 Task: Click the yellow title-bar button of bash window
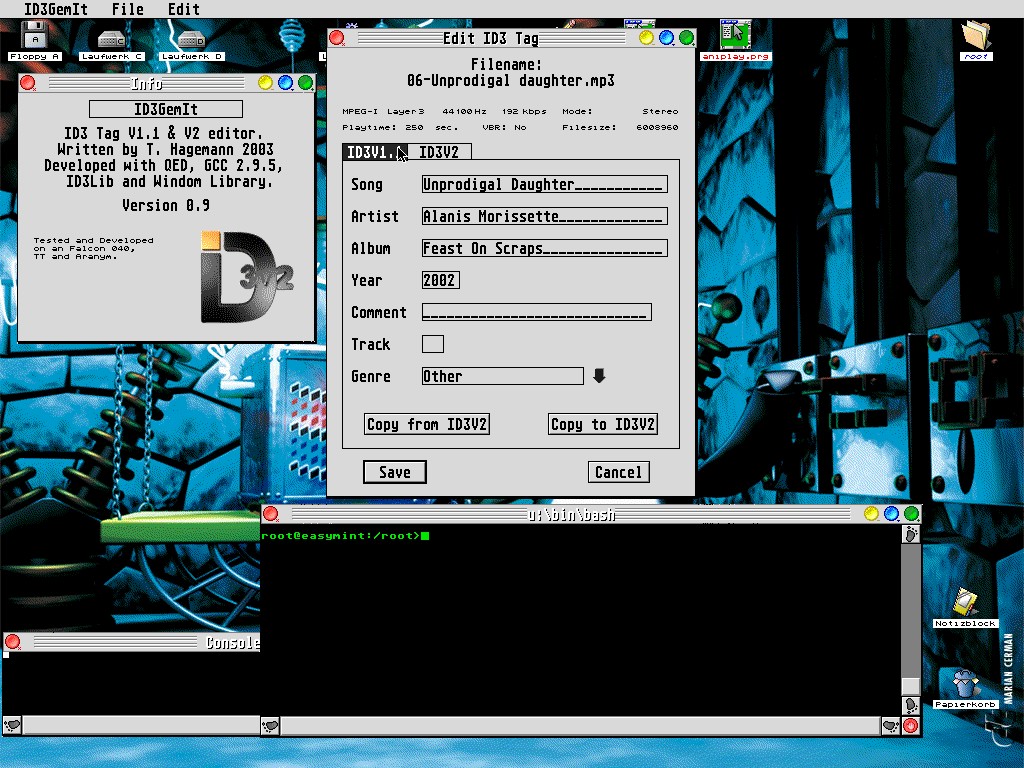(871, 513)
